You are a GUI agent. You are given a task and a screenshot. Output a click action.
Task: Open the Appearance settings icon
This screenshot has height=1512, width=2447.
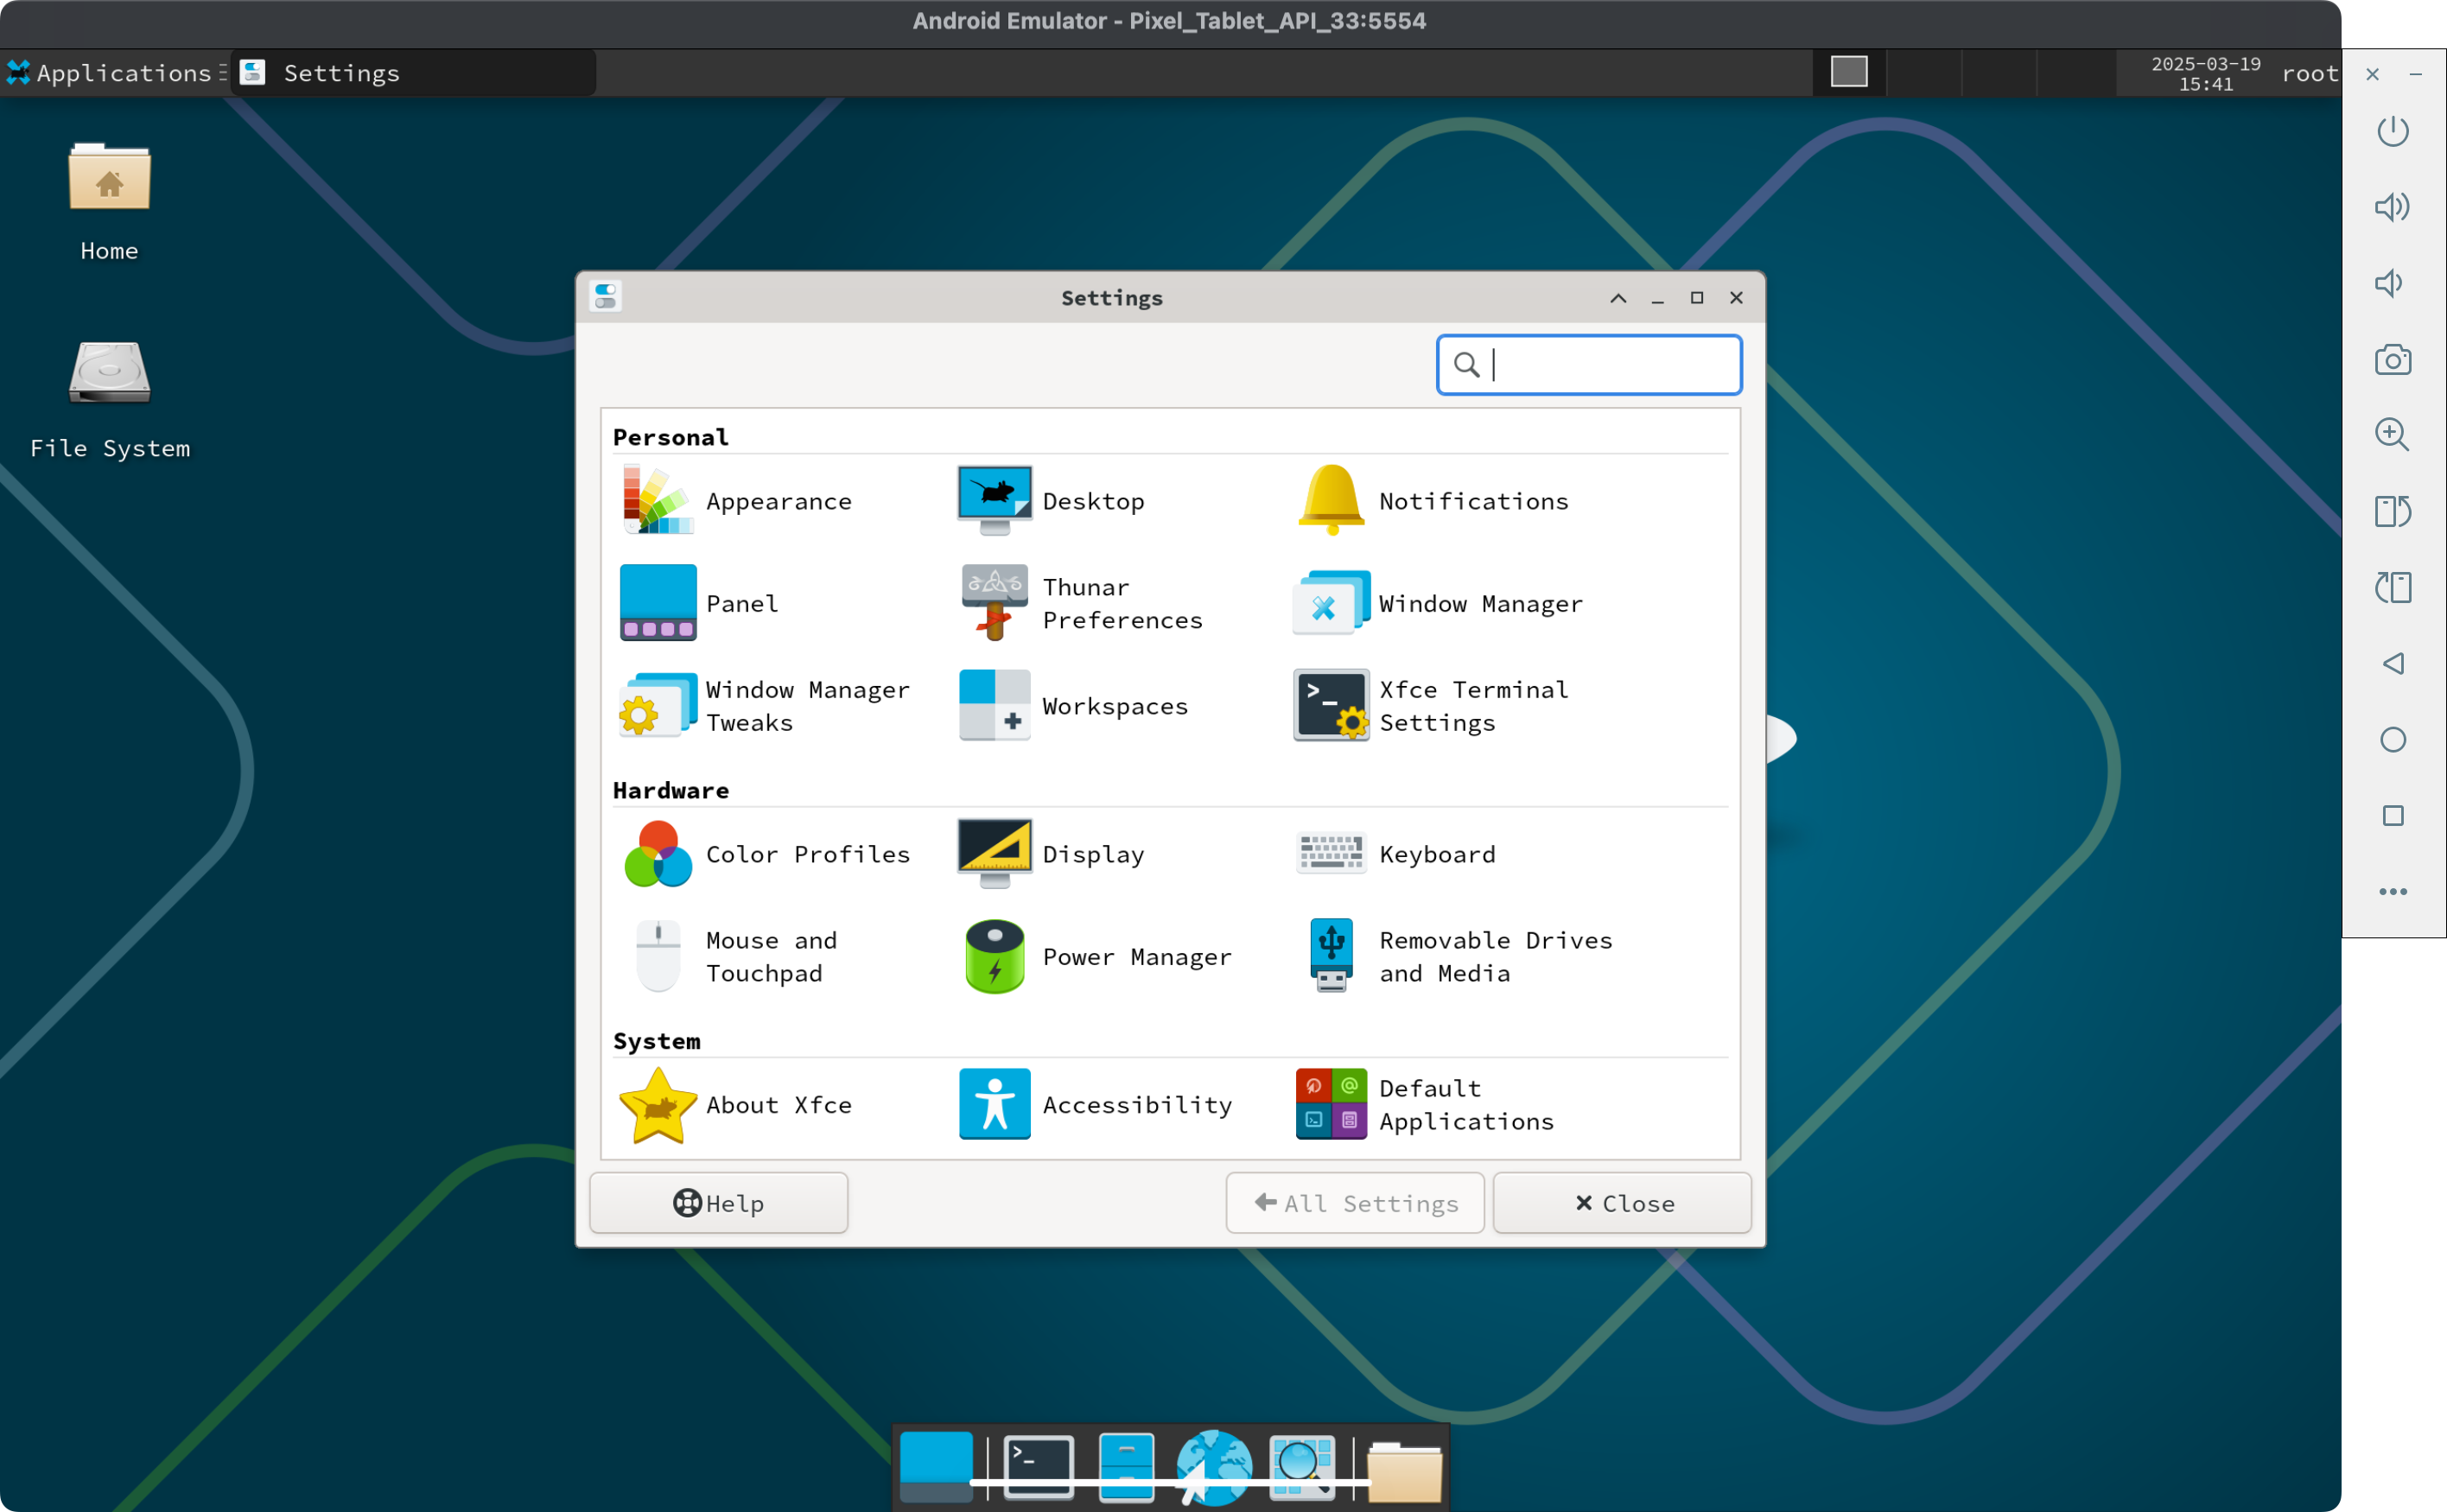pyautogui.click(x=657, y=501)
